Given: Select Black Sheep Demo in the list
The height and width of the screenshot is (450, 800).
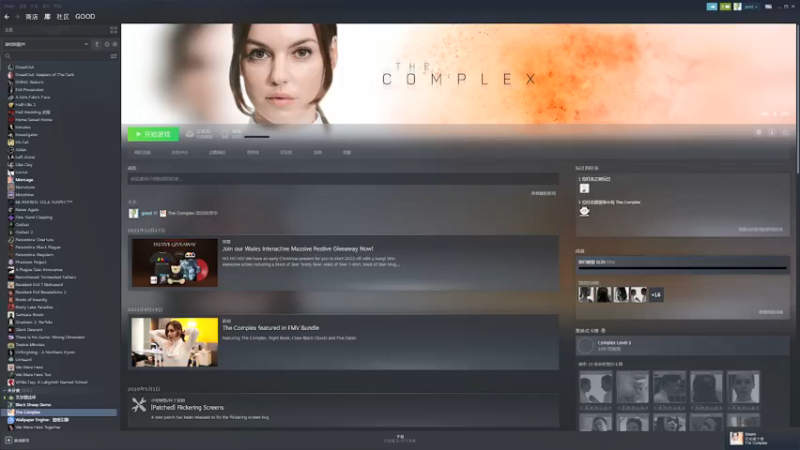Looking at the screenshot, I should coord(33,405).
